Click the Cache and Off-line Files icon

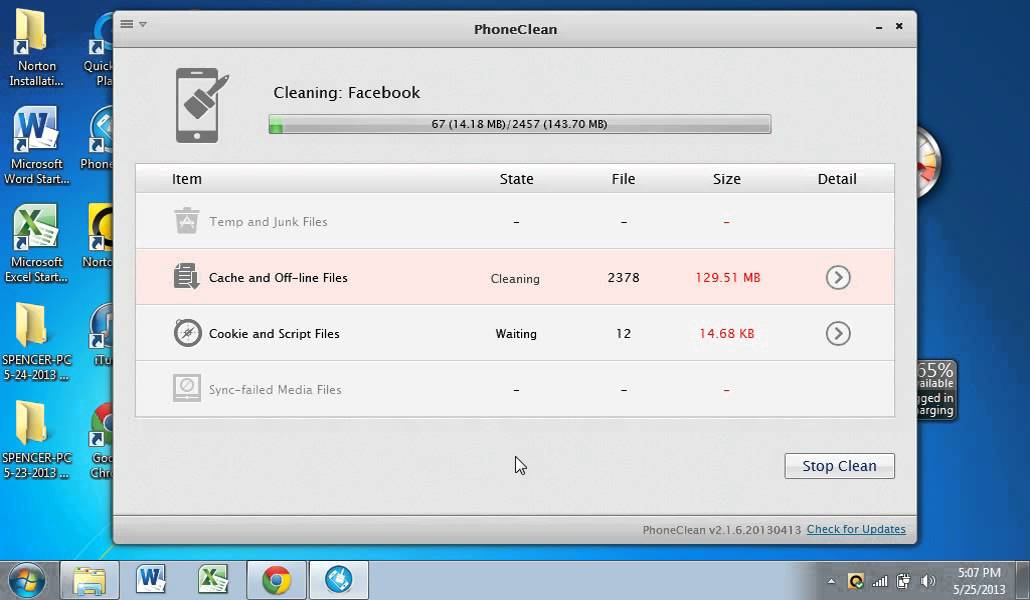(x=187, y=277)
